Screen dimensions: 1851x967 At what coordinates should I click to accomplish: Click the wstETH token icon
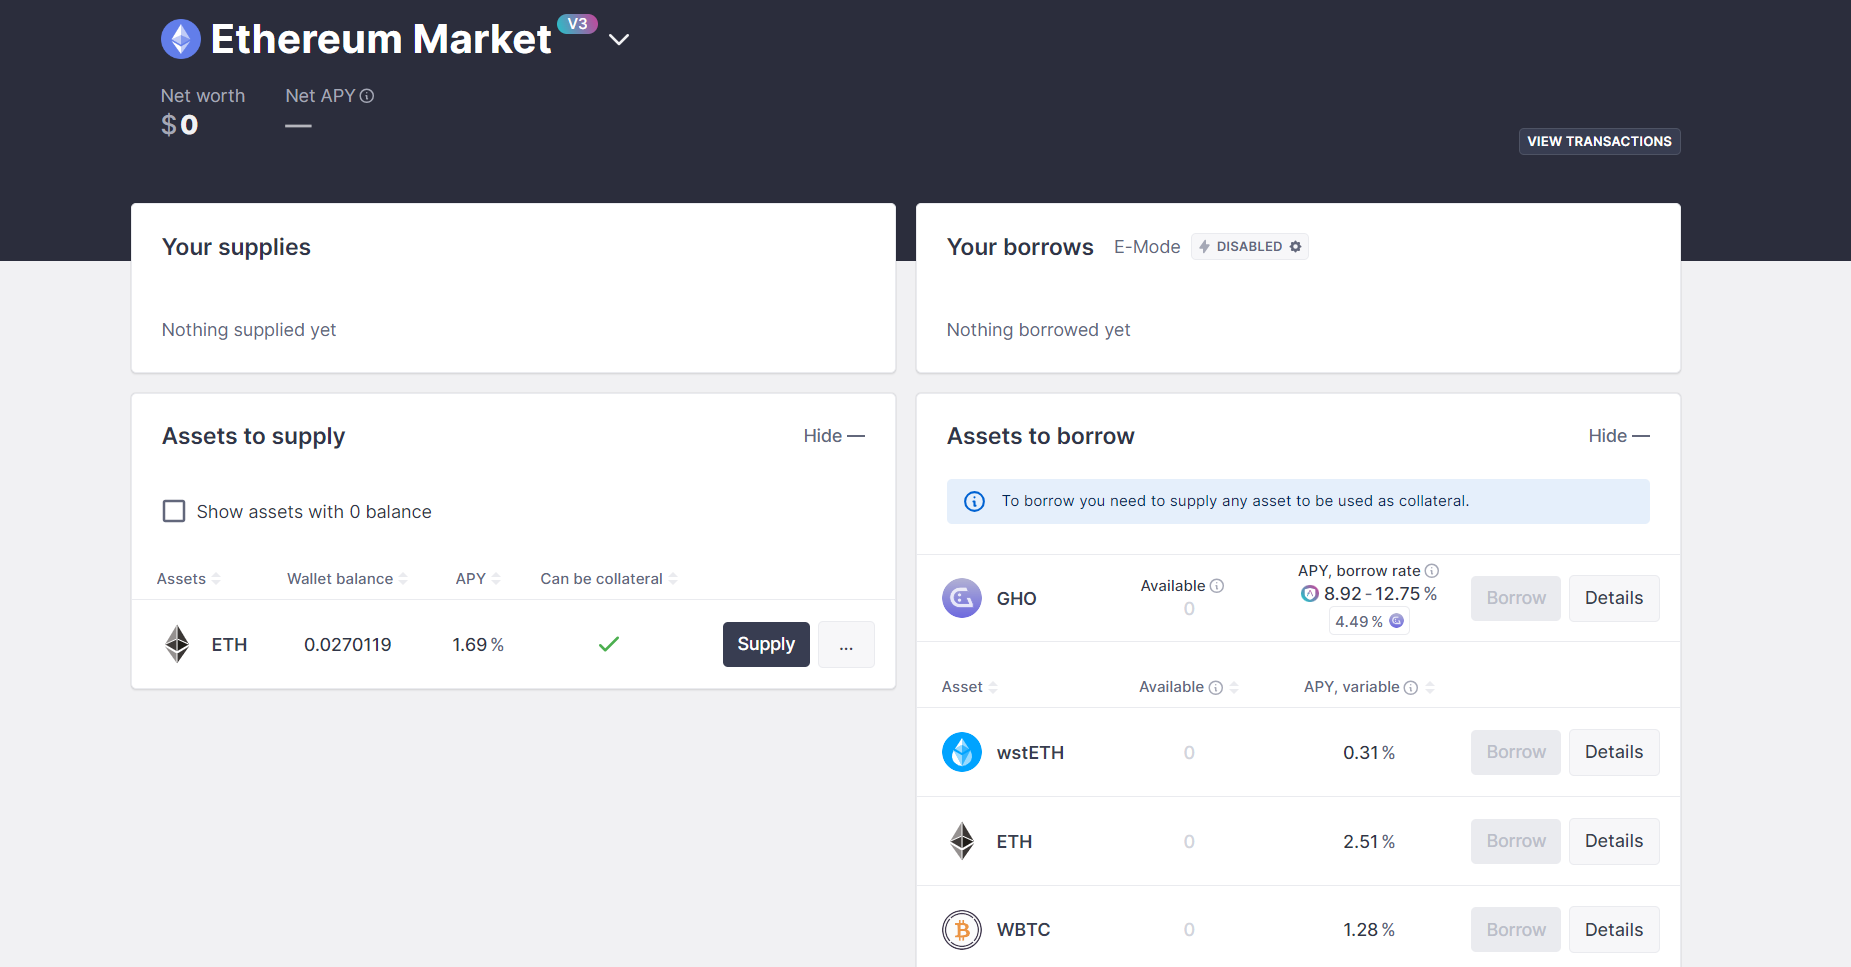click(x=961, y=751)
